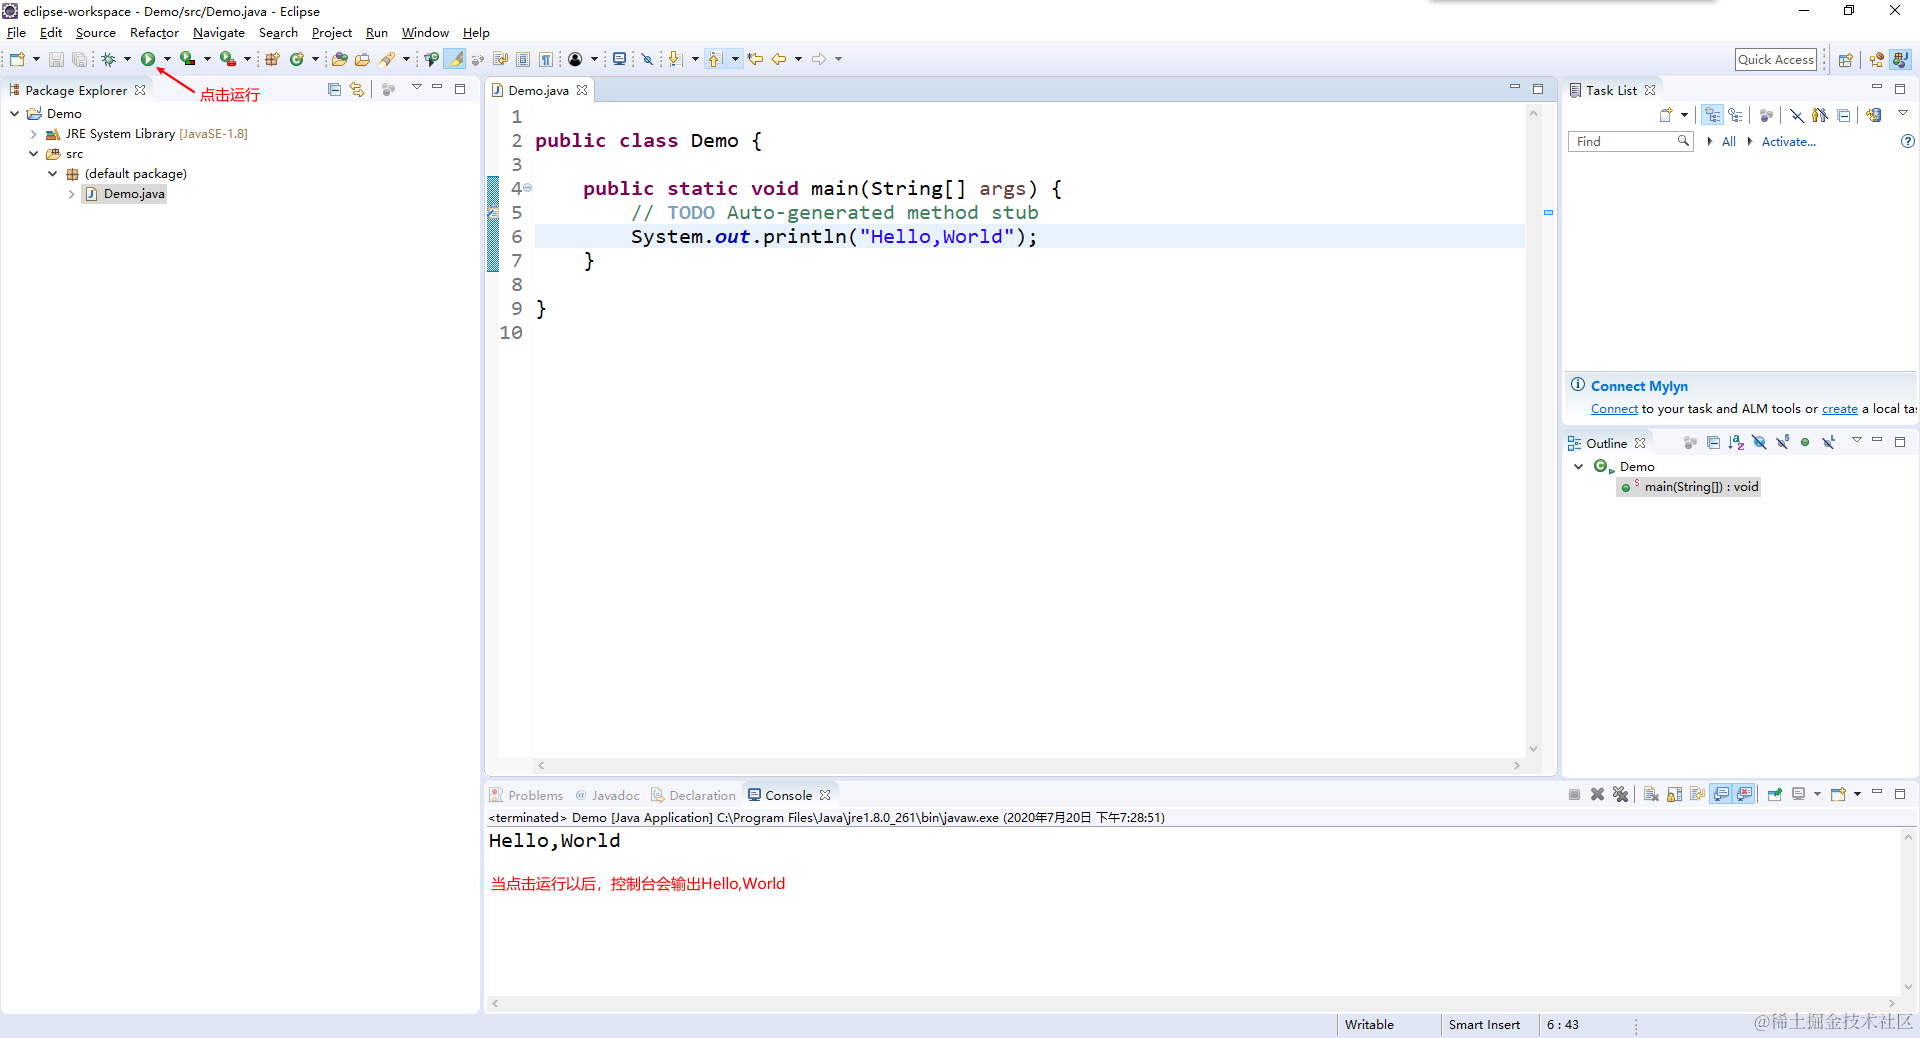Screen dimensions: 1920x1038
Task: Collapse the Demo project node
Action: [15, 114]
